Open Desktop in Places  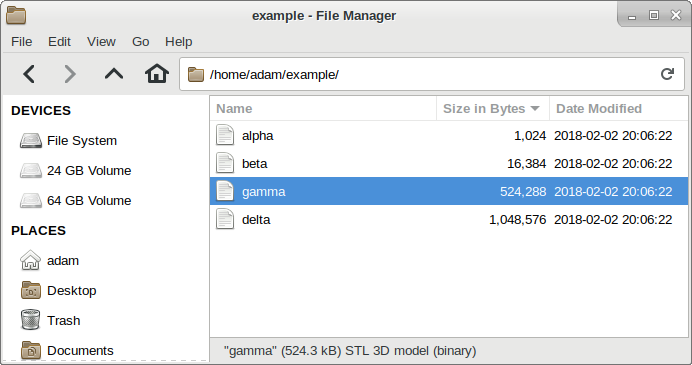71,291
